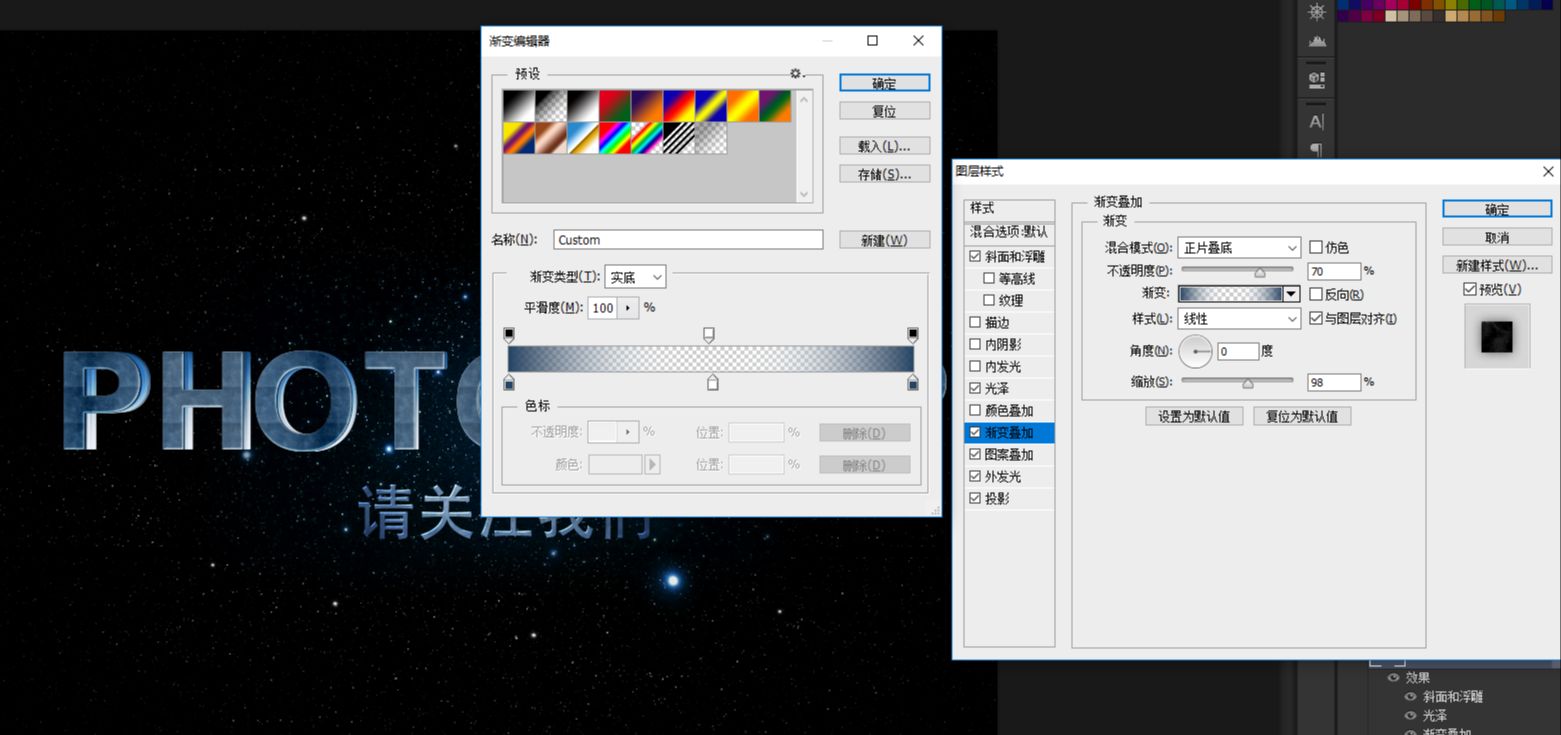The width and height of the screenshot is (1561, 735).
Task: Open the Navigator panel ship-wheel icon
Action: [1317, 12]
